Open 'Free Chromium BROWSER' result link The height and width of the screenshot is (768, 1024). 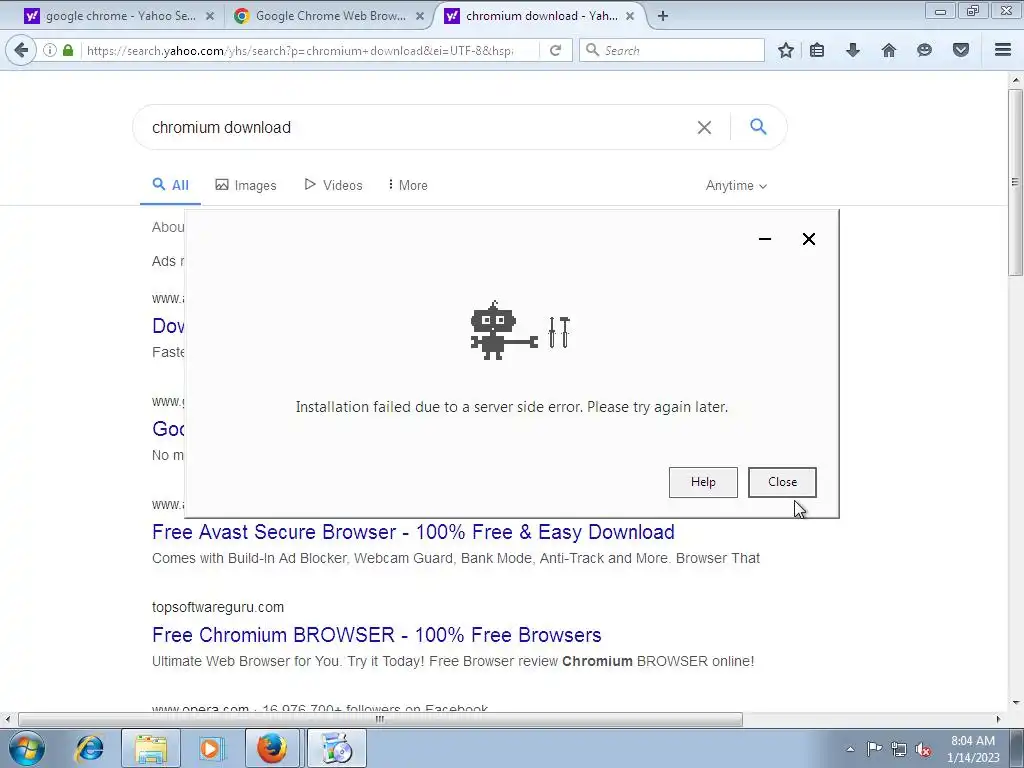click(377, 635)
